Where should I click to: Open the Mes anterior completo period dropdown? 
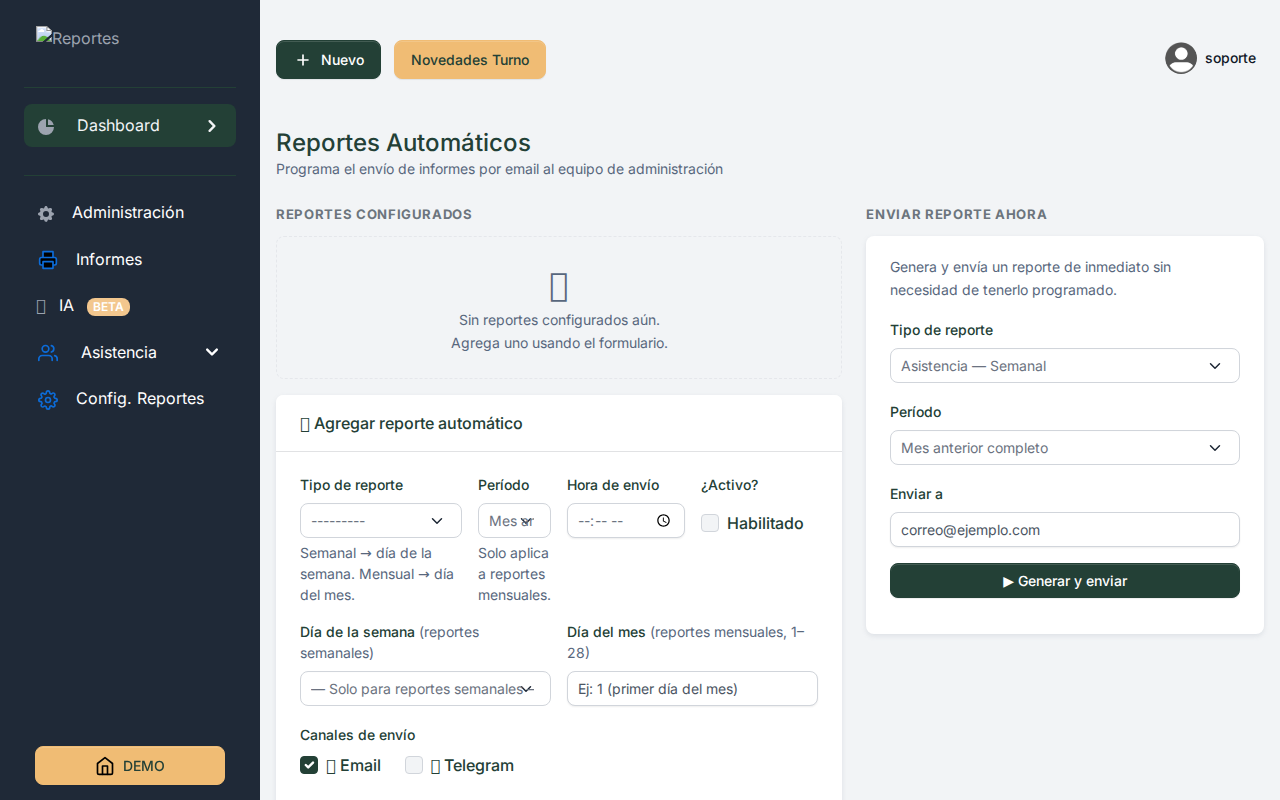tap(1065, 448)
